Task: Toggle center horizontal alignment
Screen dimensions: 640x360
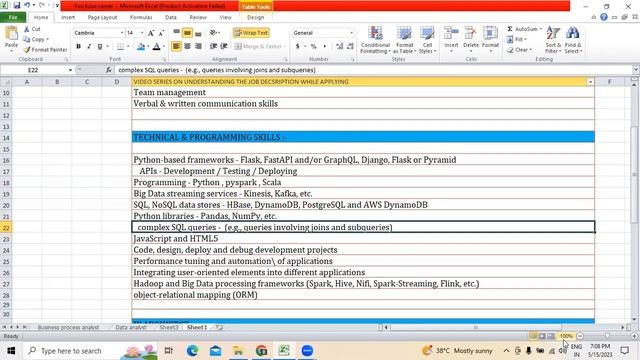Action: (x=187, y=46)
